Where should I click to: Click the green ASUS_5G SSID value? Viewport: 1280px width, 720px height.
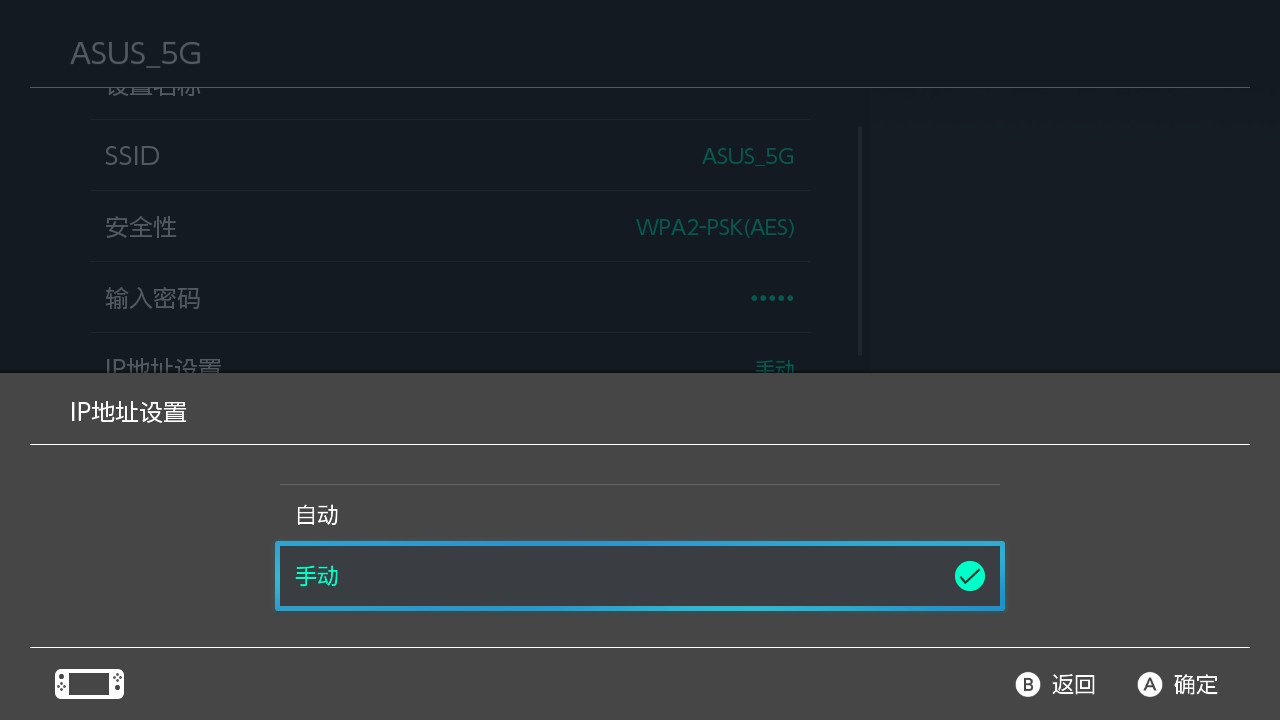[x=747, y=156]
